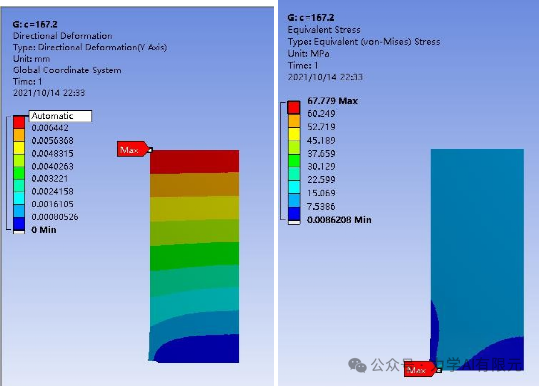This screenshot has width=540, height=387.
Task: Click the orange swatch beside 0.0056368
Action: pos(19,135)
